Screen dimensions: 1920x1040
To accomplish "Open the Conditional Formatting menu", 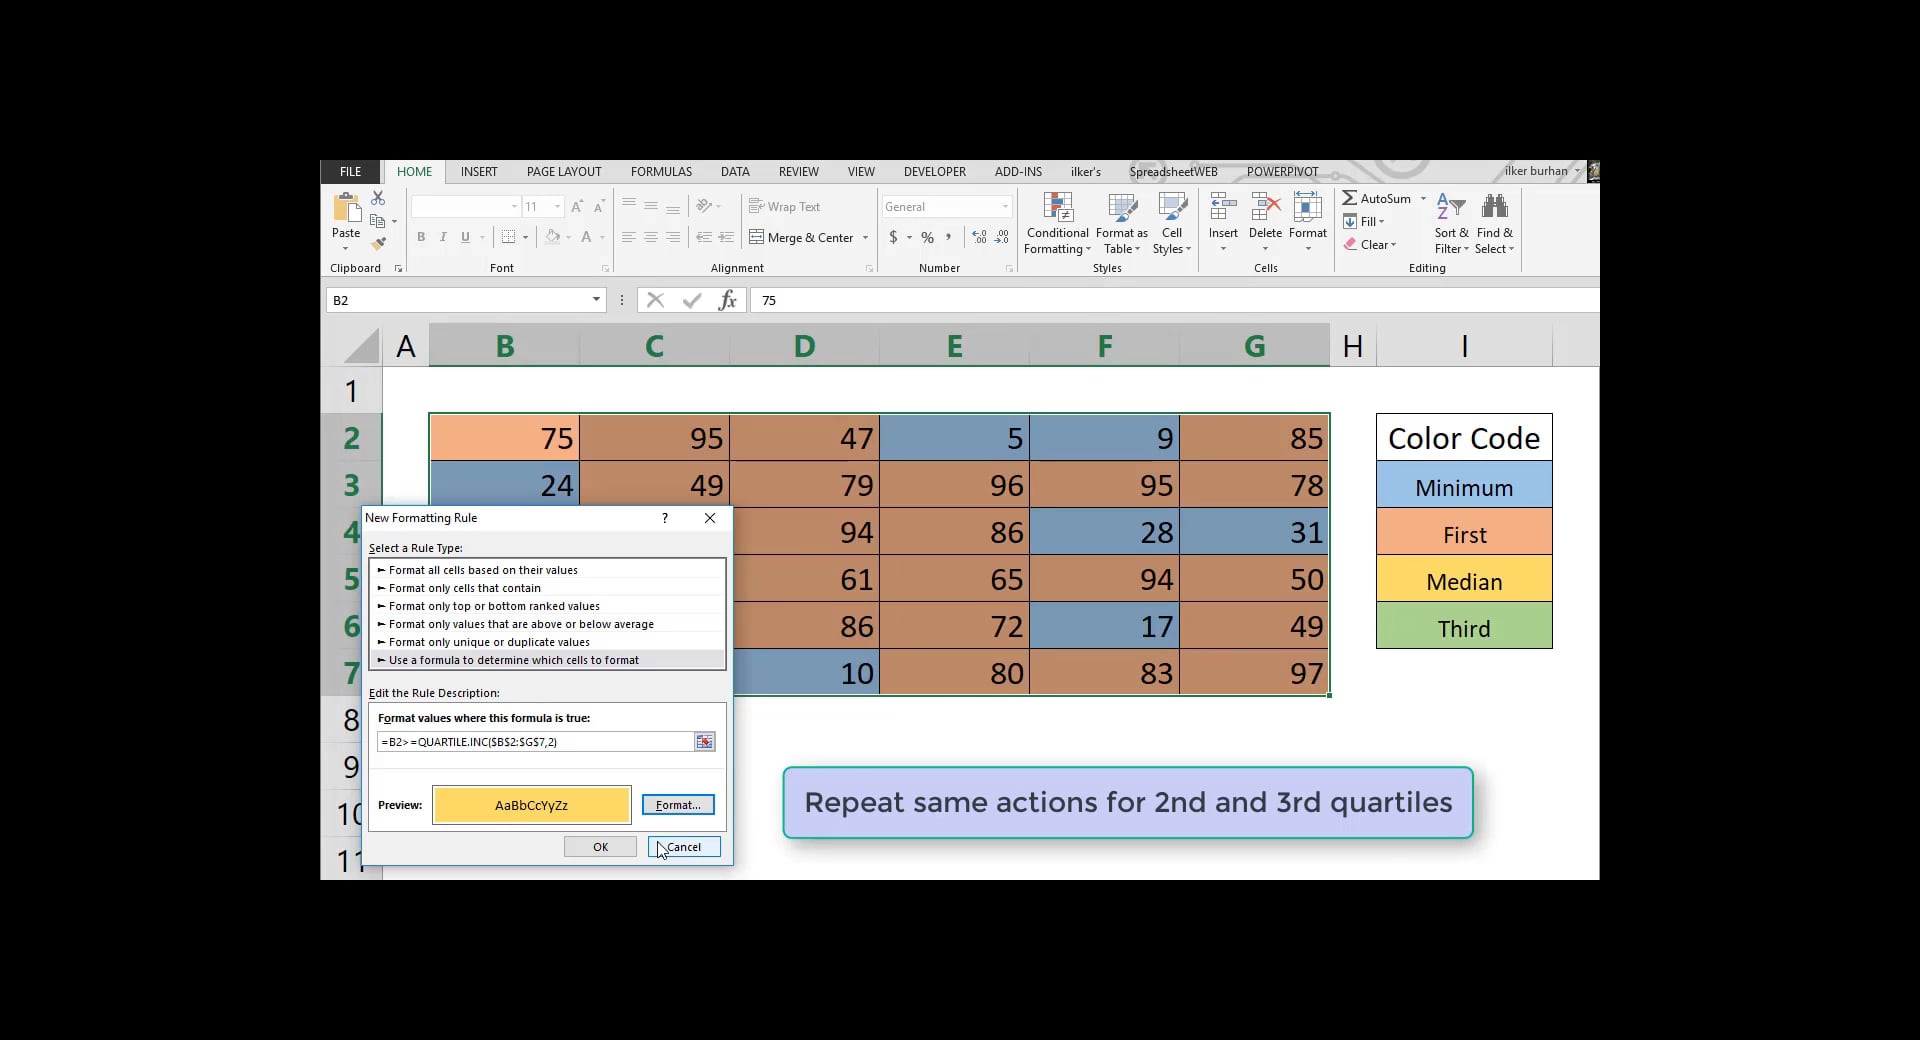I will 1057,223.
